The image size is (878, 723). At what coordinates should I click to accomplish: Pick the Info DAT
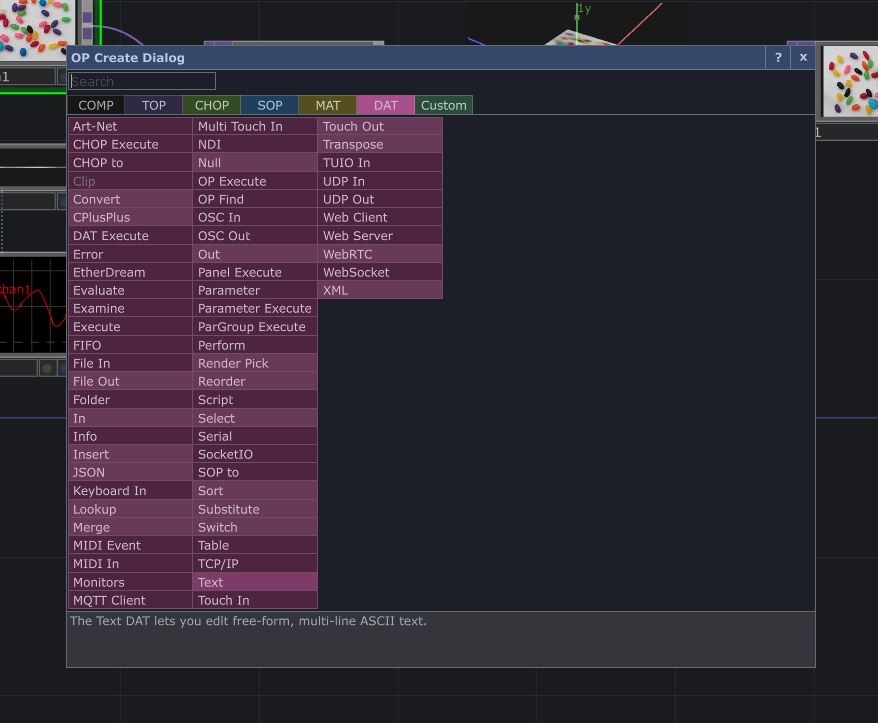pyautogui.click(x=130, y=436)
